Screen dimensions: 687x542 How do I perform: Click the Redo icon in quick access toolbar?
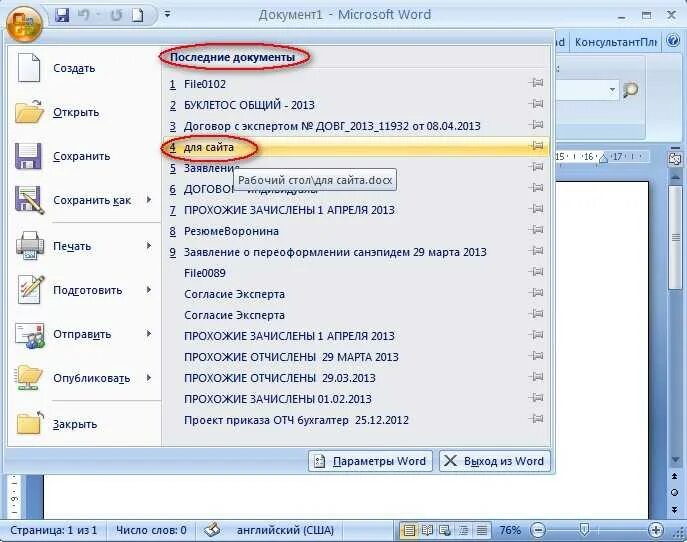click(x=117, y=16)
